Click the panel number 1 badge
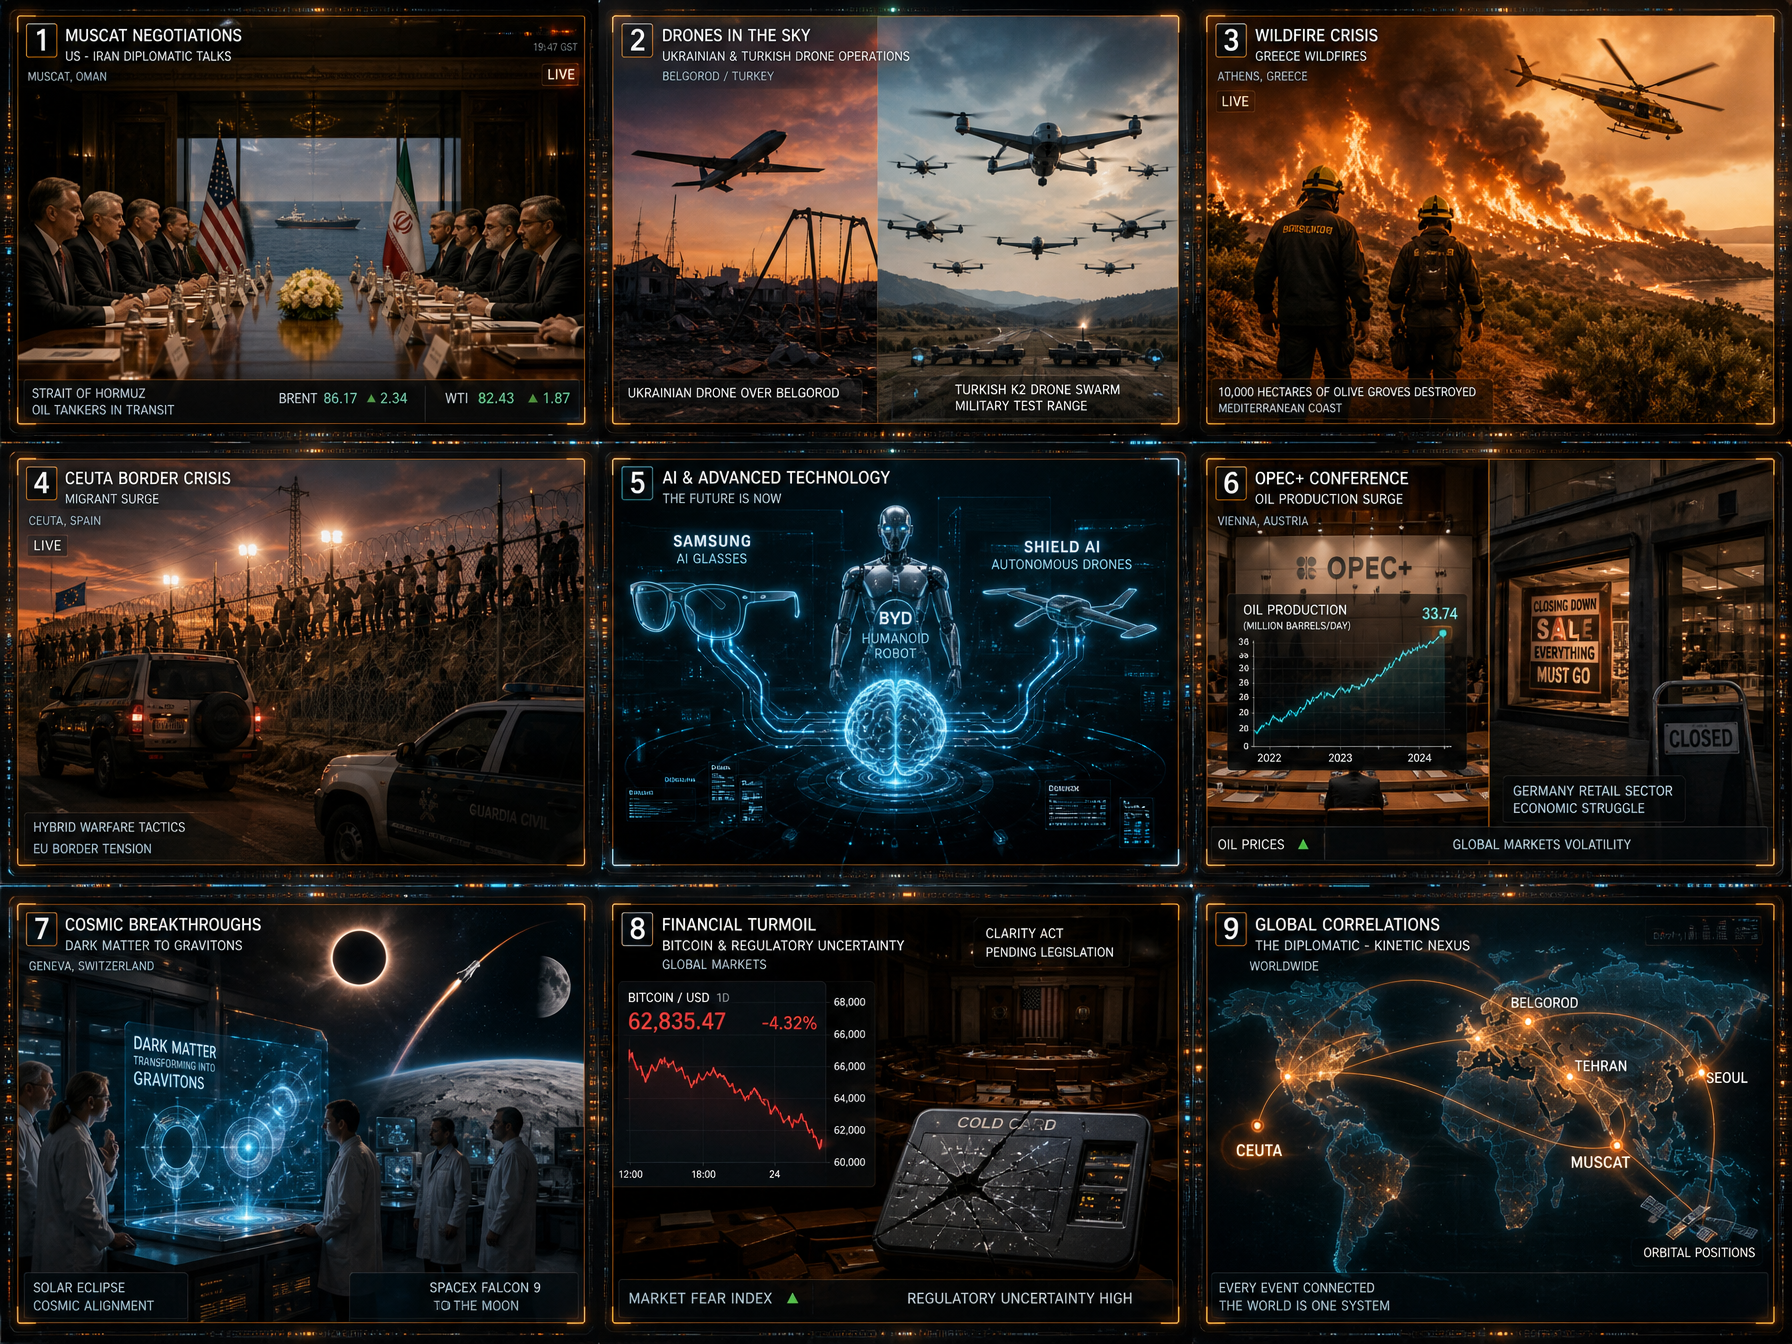The image size is (1792, 1344). (x=41, y=40)
